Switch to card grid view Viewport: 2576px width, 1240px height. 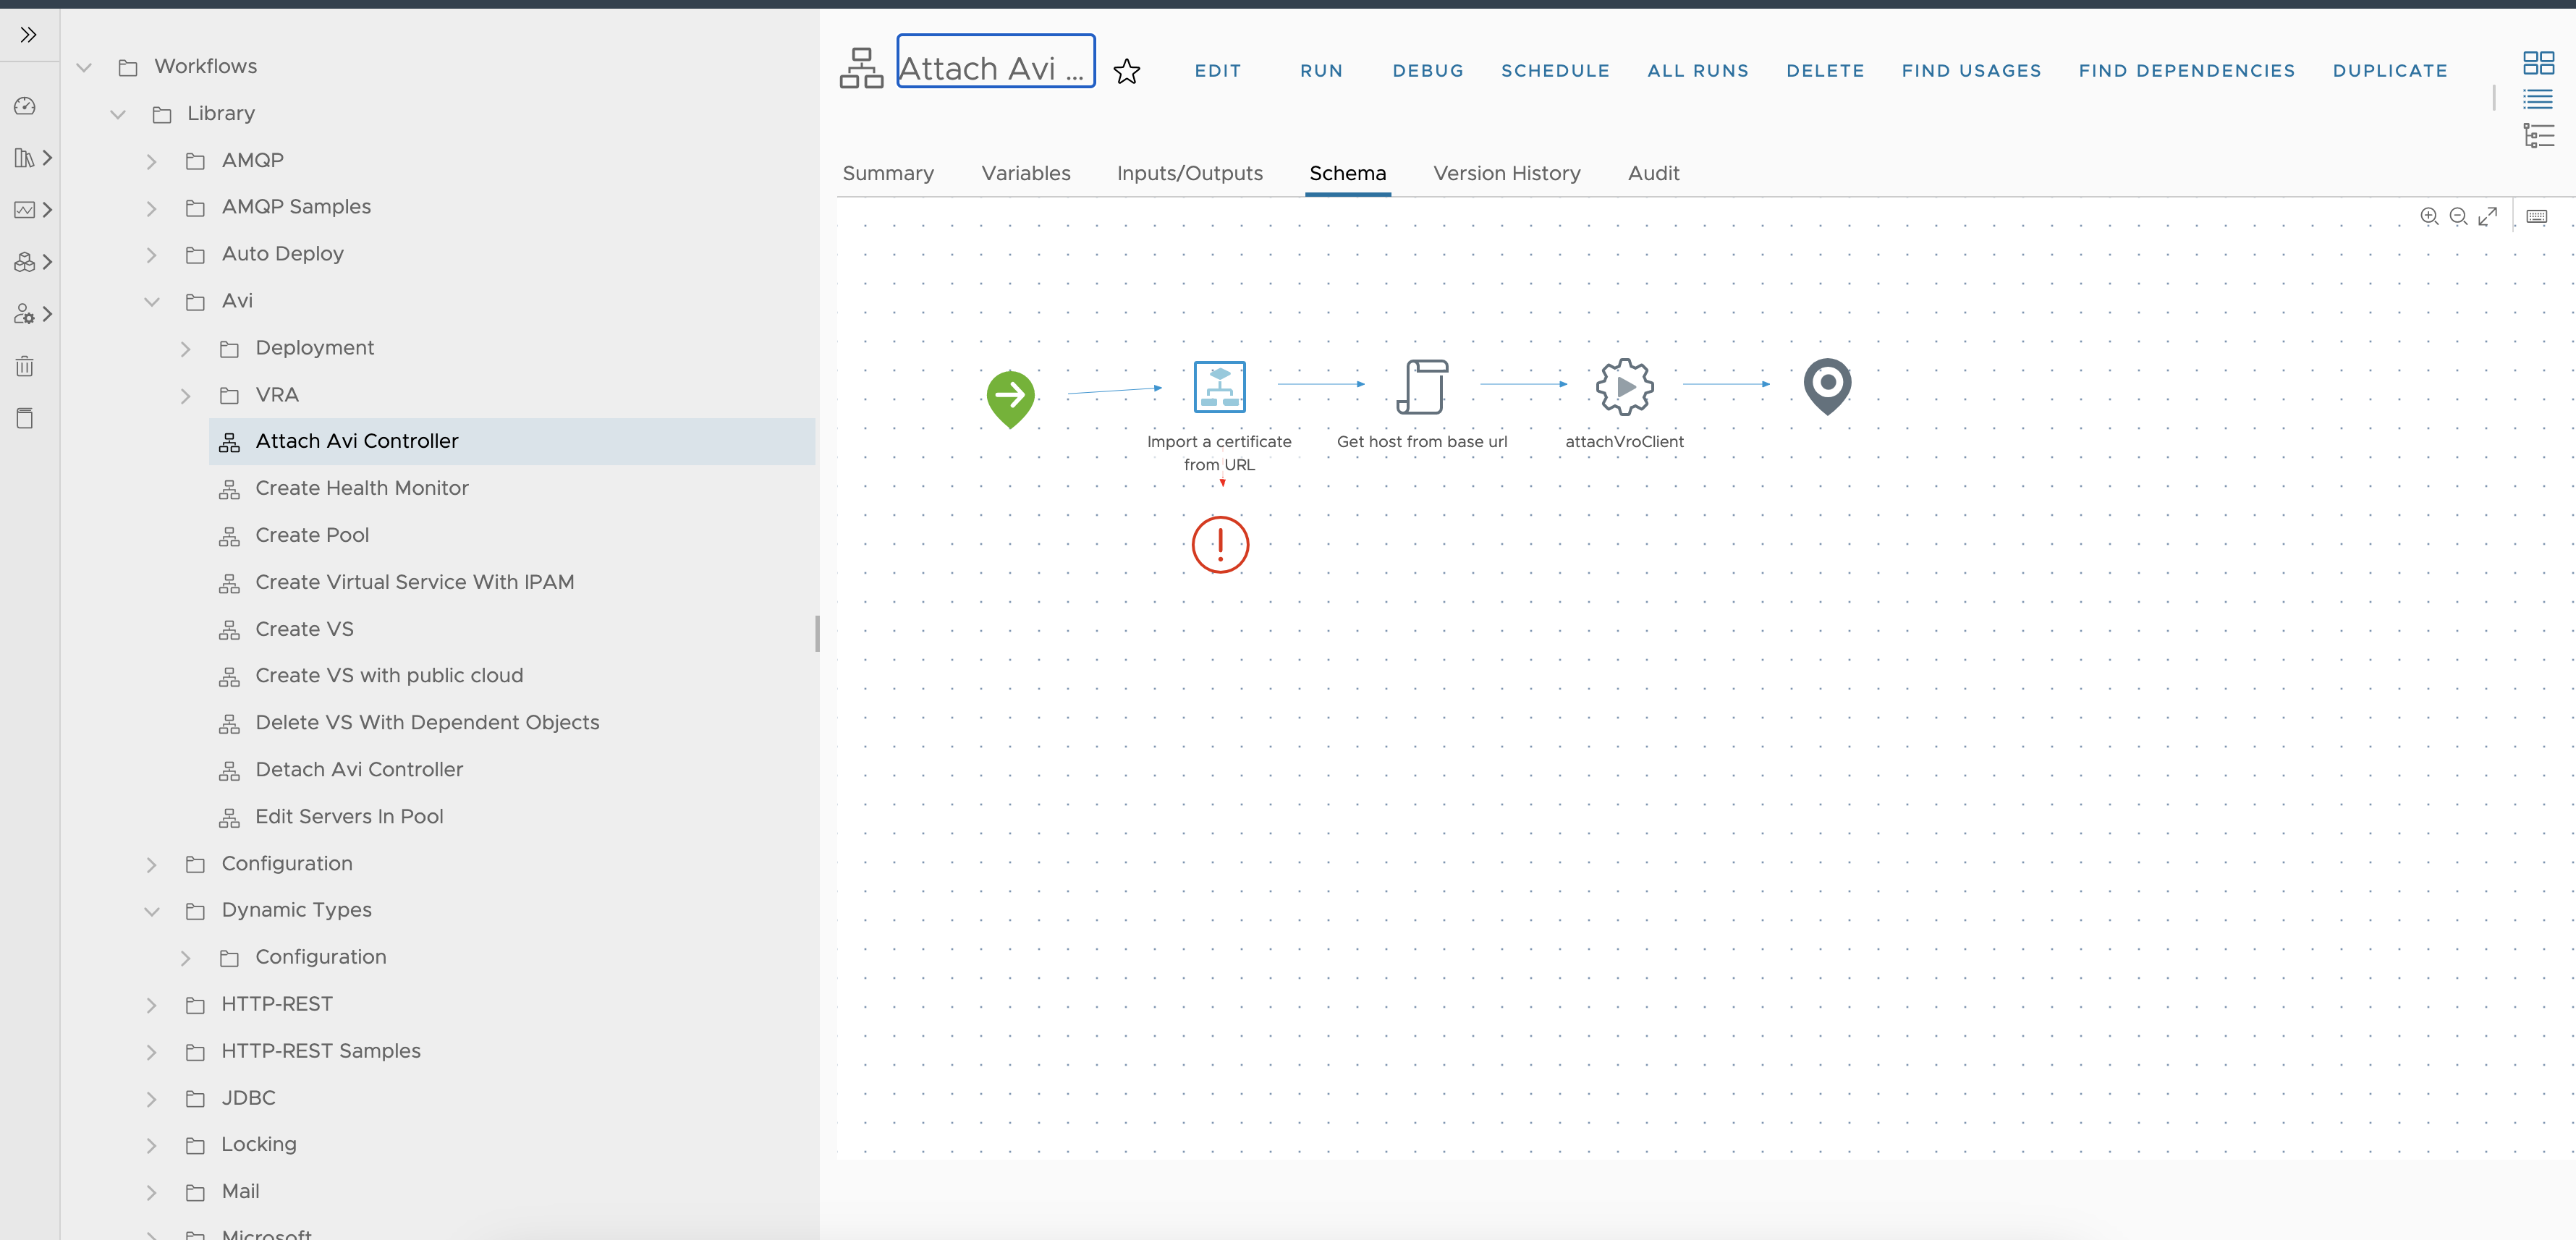(2538, 63)
